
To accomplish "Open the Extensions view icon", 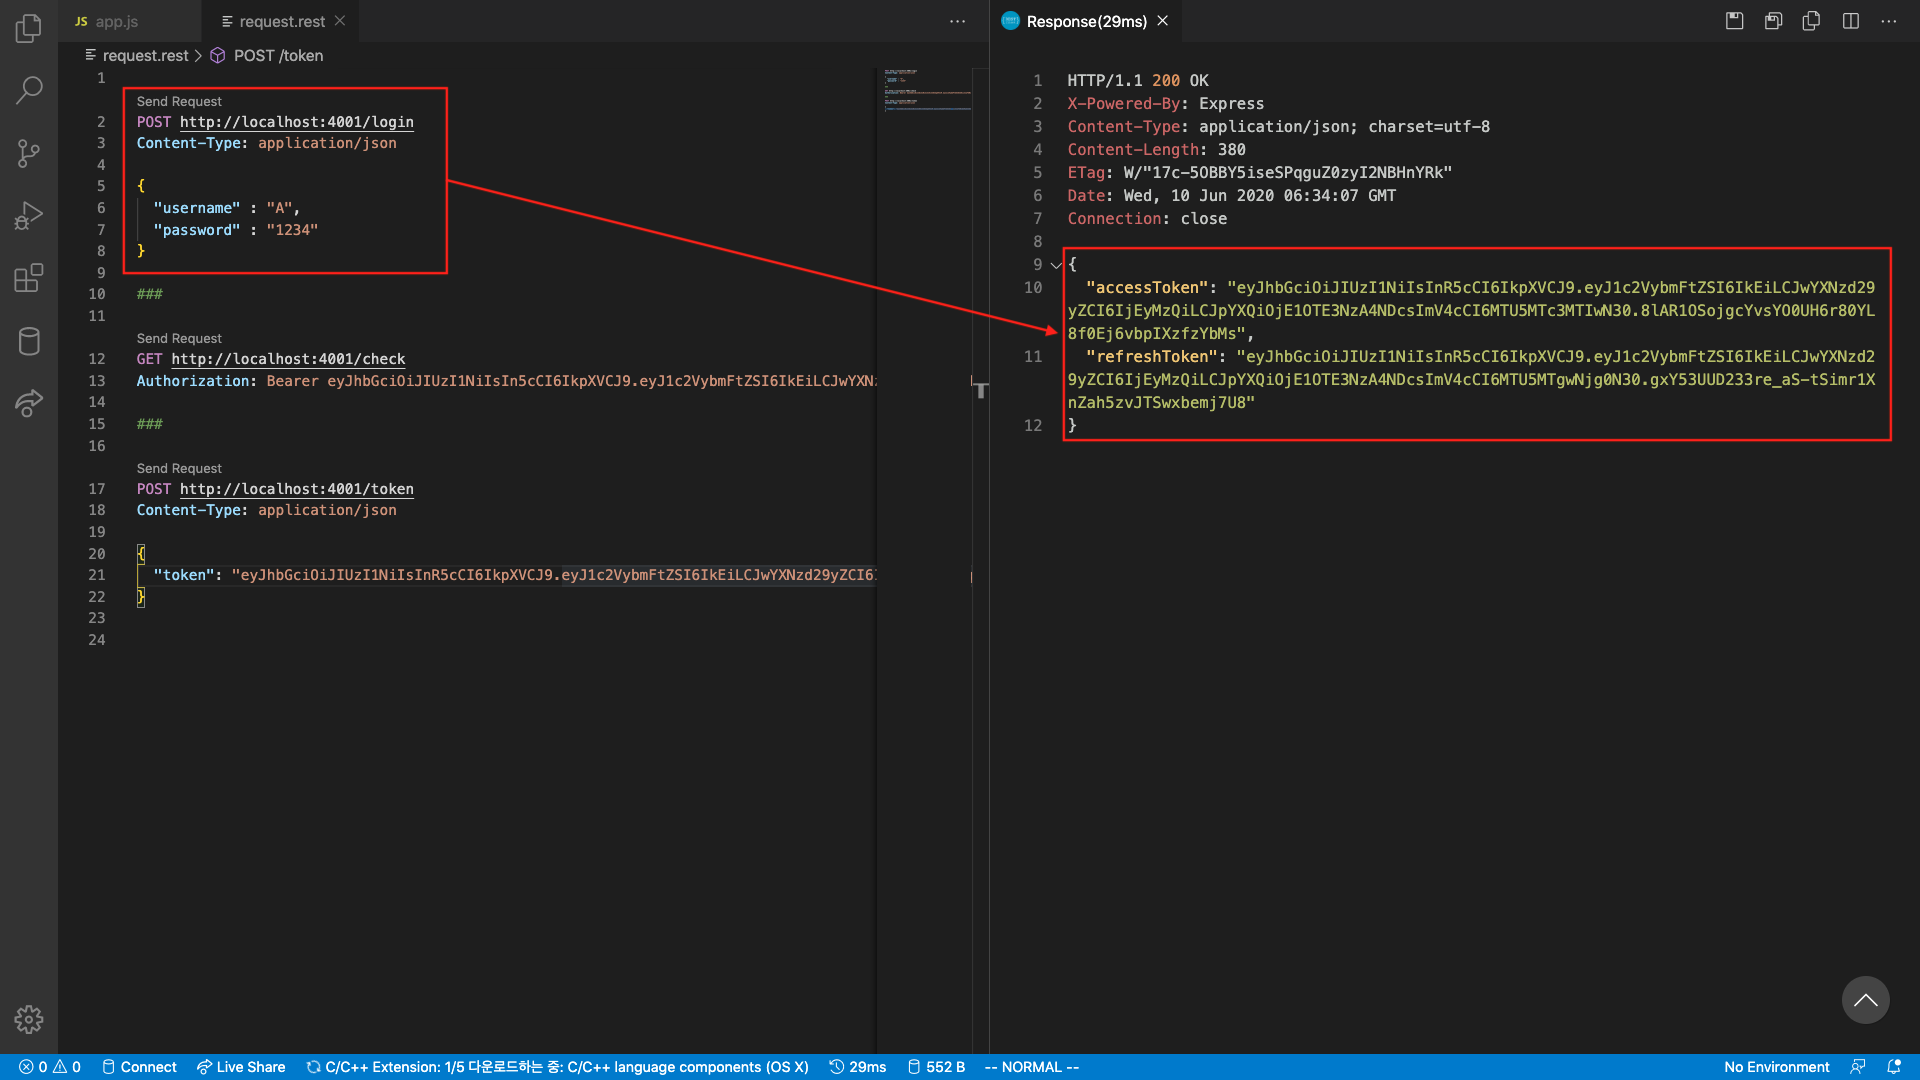I will (29, 278).
